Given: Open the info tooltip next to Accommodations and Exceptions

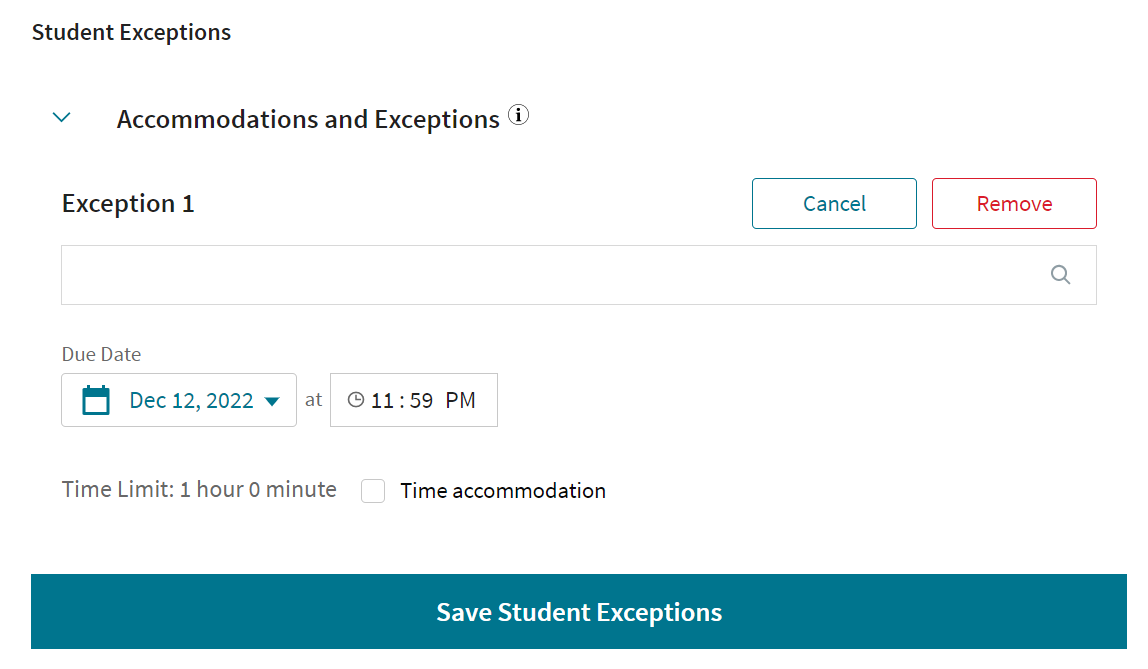Looking at the screenshot, I should [519, 115].
